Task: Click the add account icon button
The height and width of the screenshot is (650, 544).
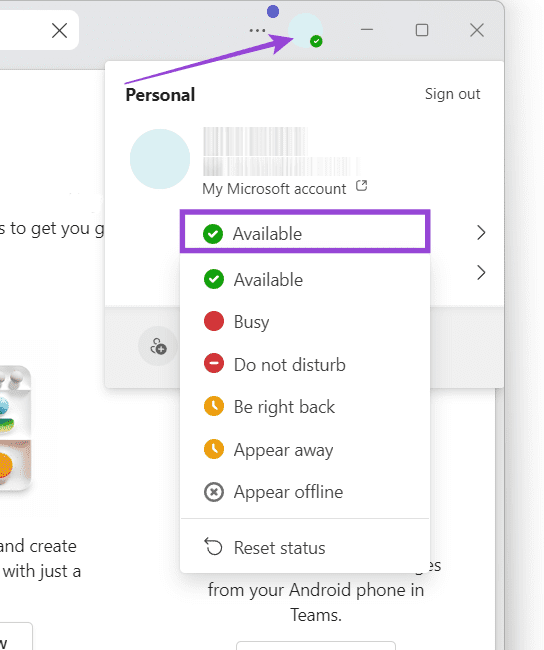Action: [158, 346]
